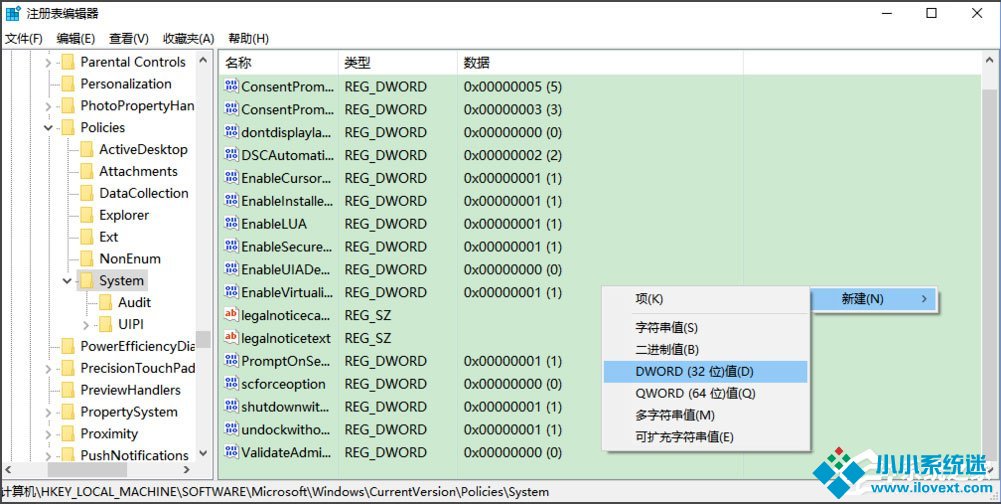Screen dimensions: 1001x504
Task: Choose 项(K) from the submenu
Action: [705, 299]
